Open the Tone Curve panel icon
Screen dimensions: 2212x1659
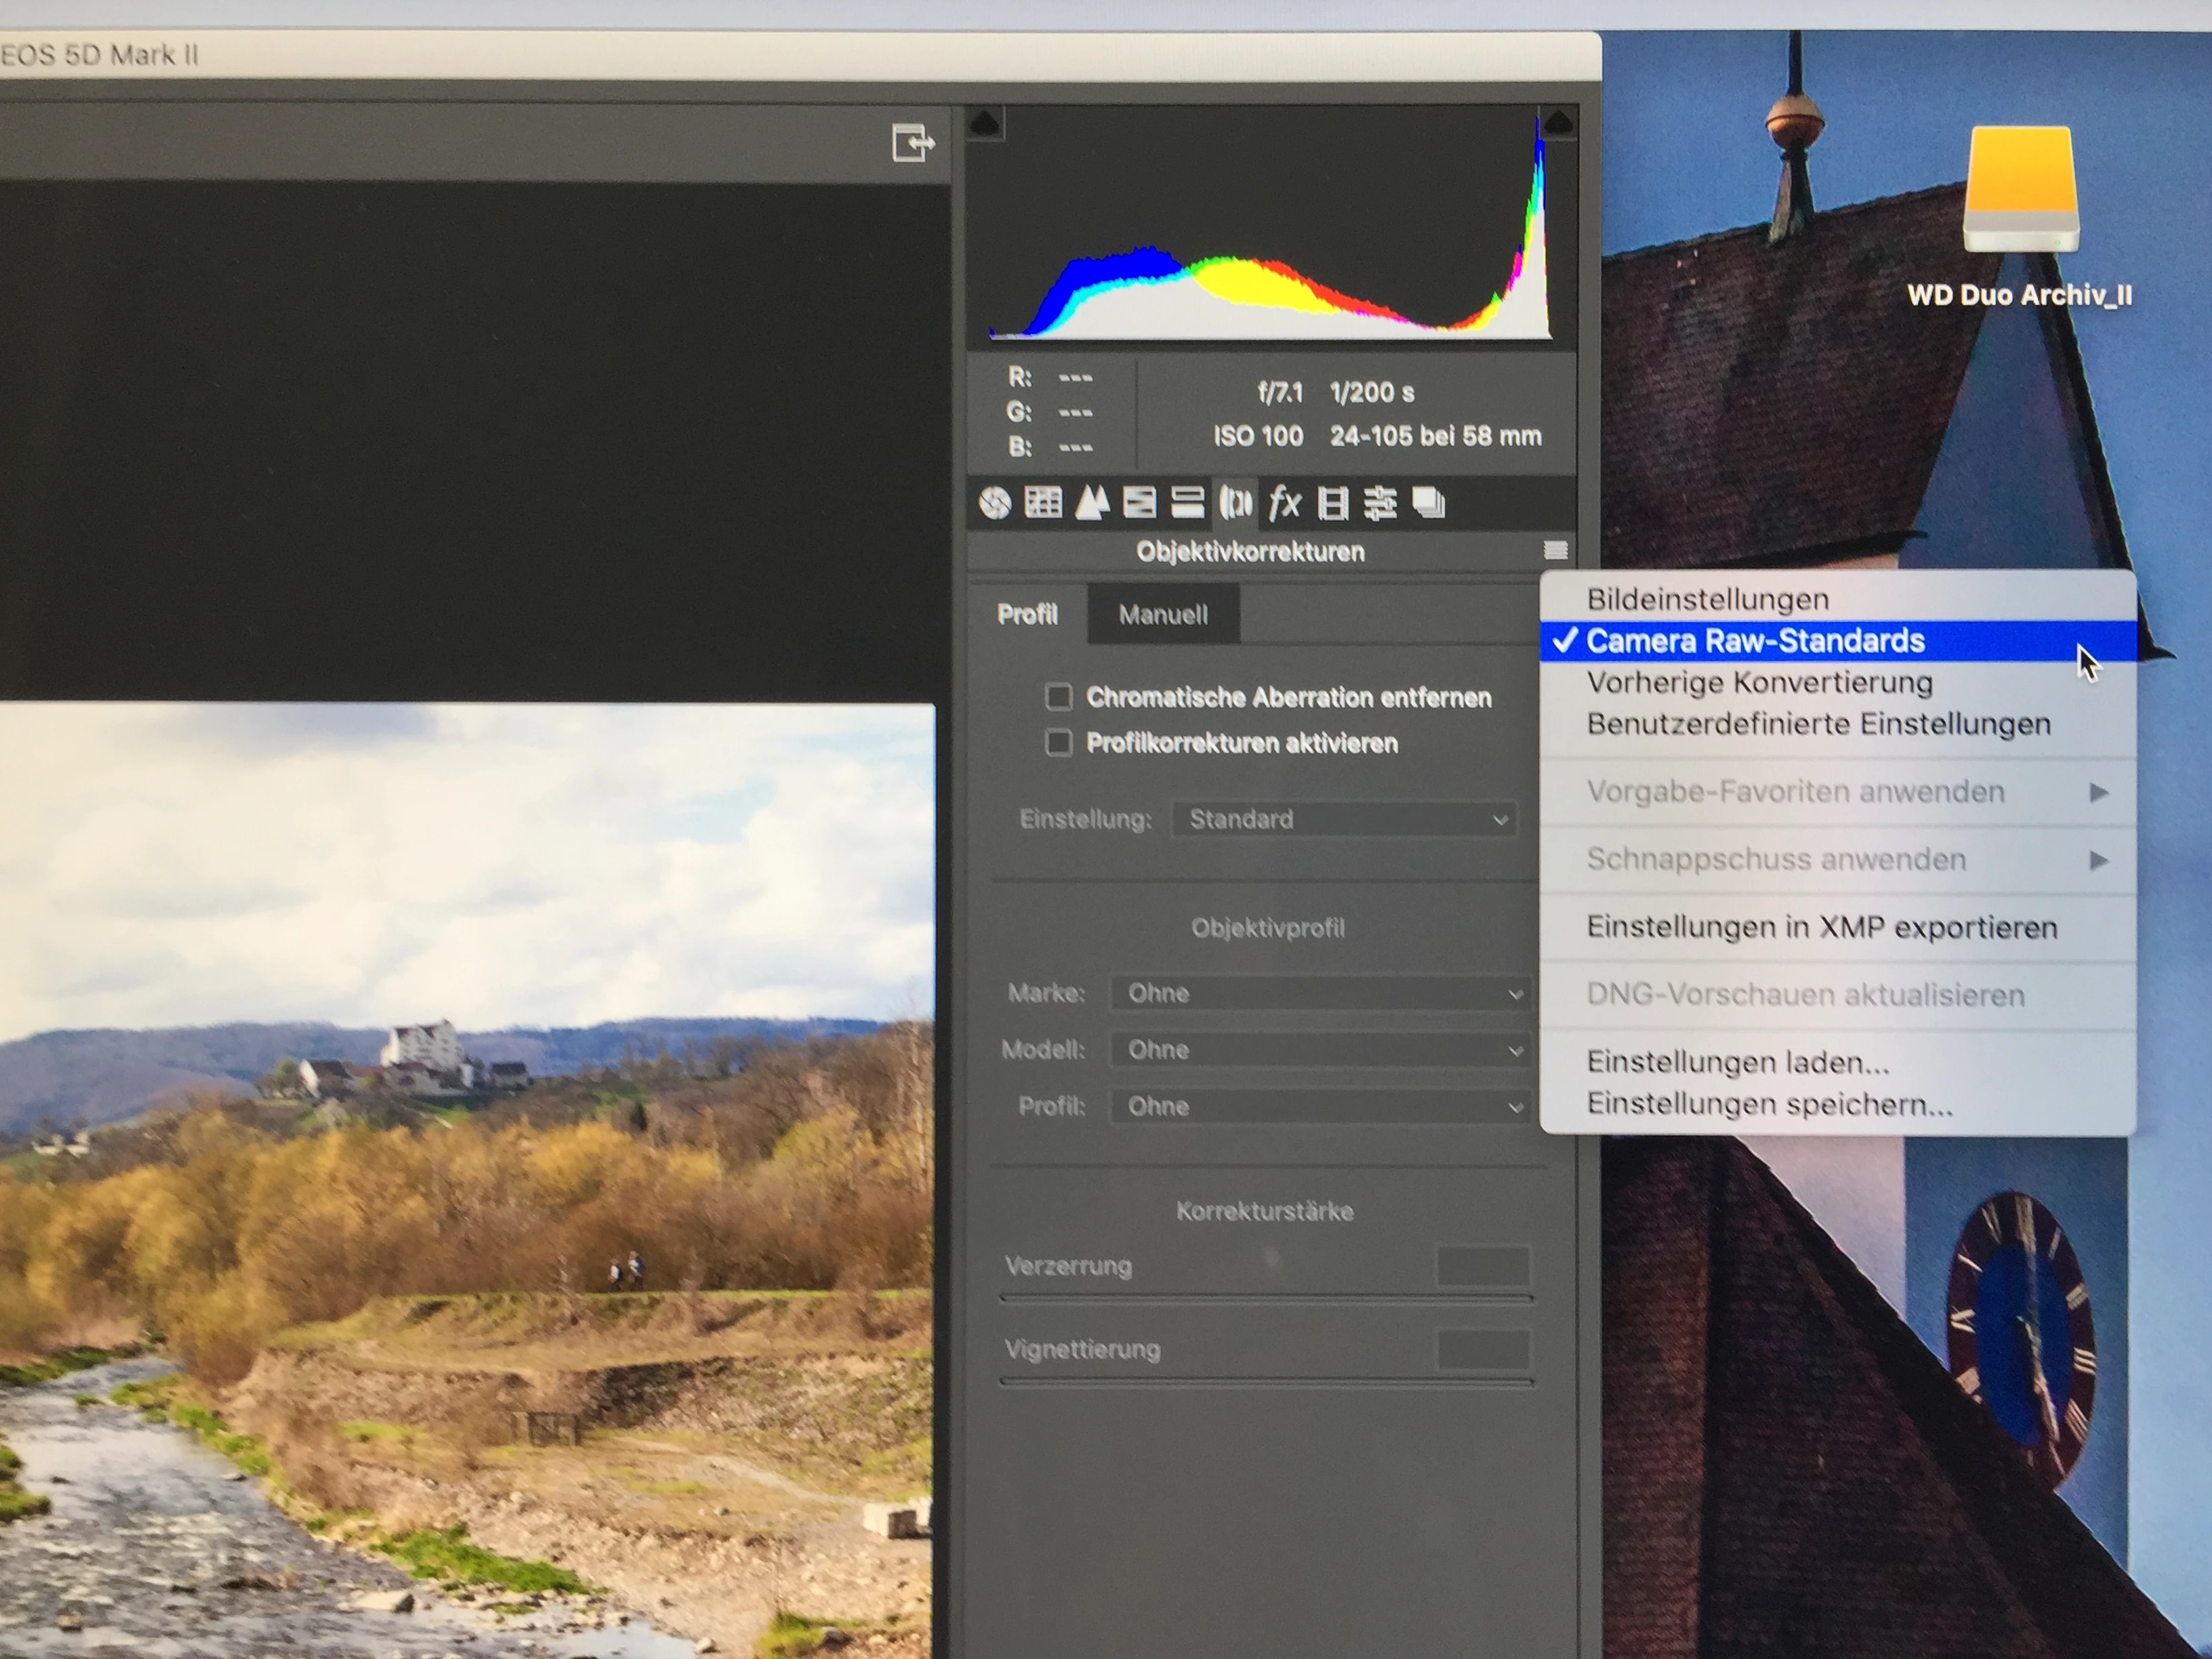coord(1043,503)
